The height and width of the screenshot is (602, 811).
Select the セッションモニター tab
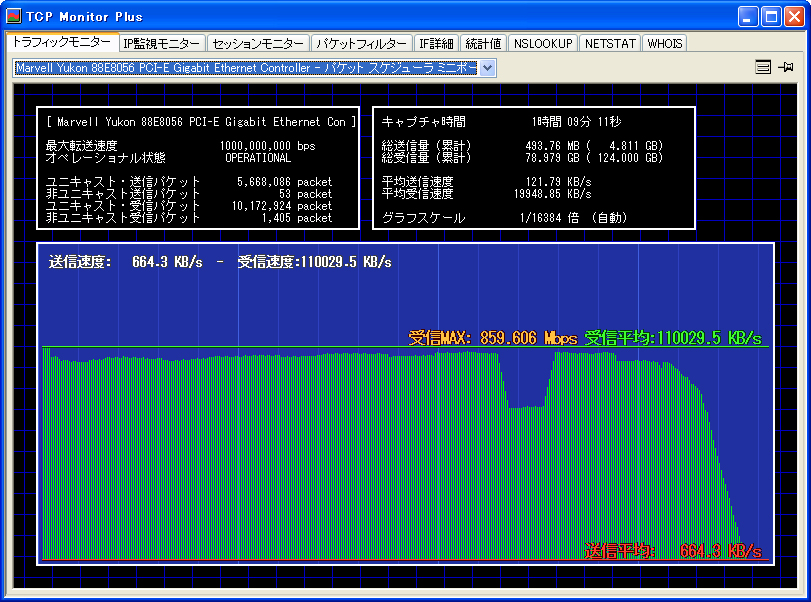point(258,44)
